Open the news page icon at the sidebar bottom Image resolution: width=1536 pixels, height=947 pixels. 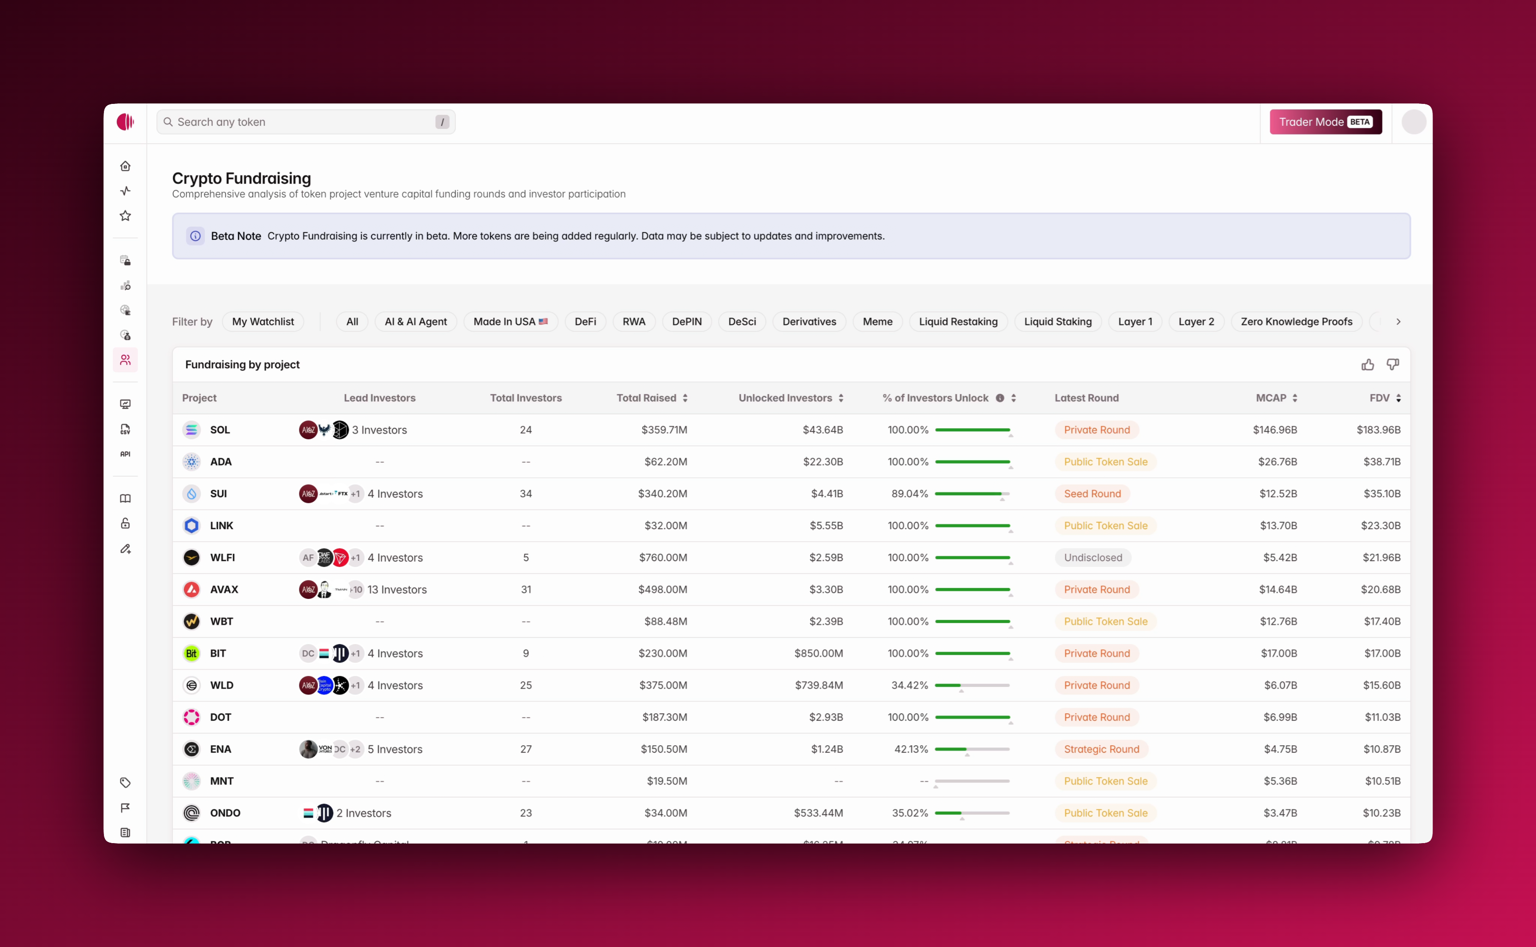pos(125,832)
